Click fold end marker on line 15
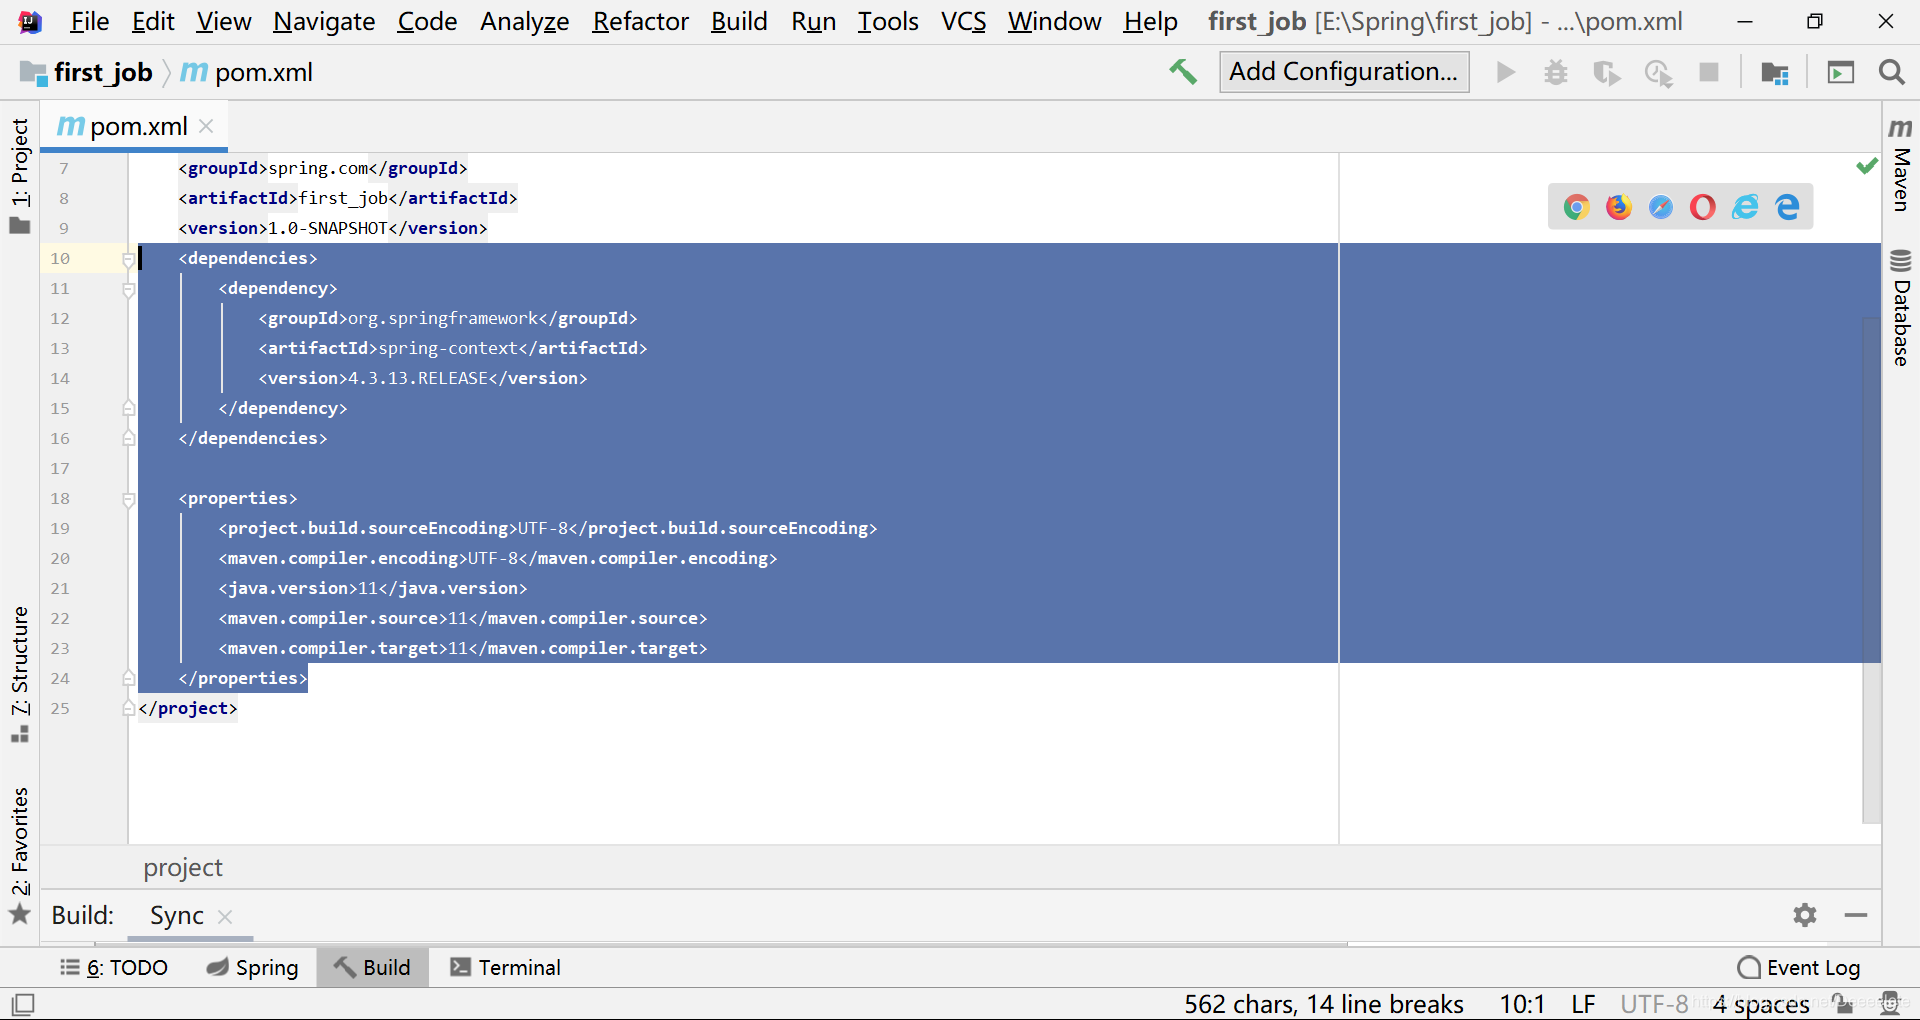 pos(128,408)
